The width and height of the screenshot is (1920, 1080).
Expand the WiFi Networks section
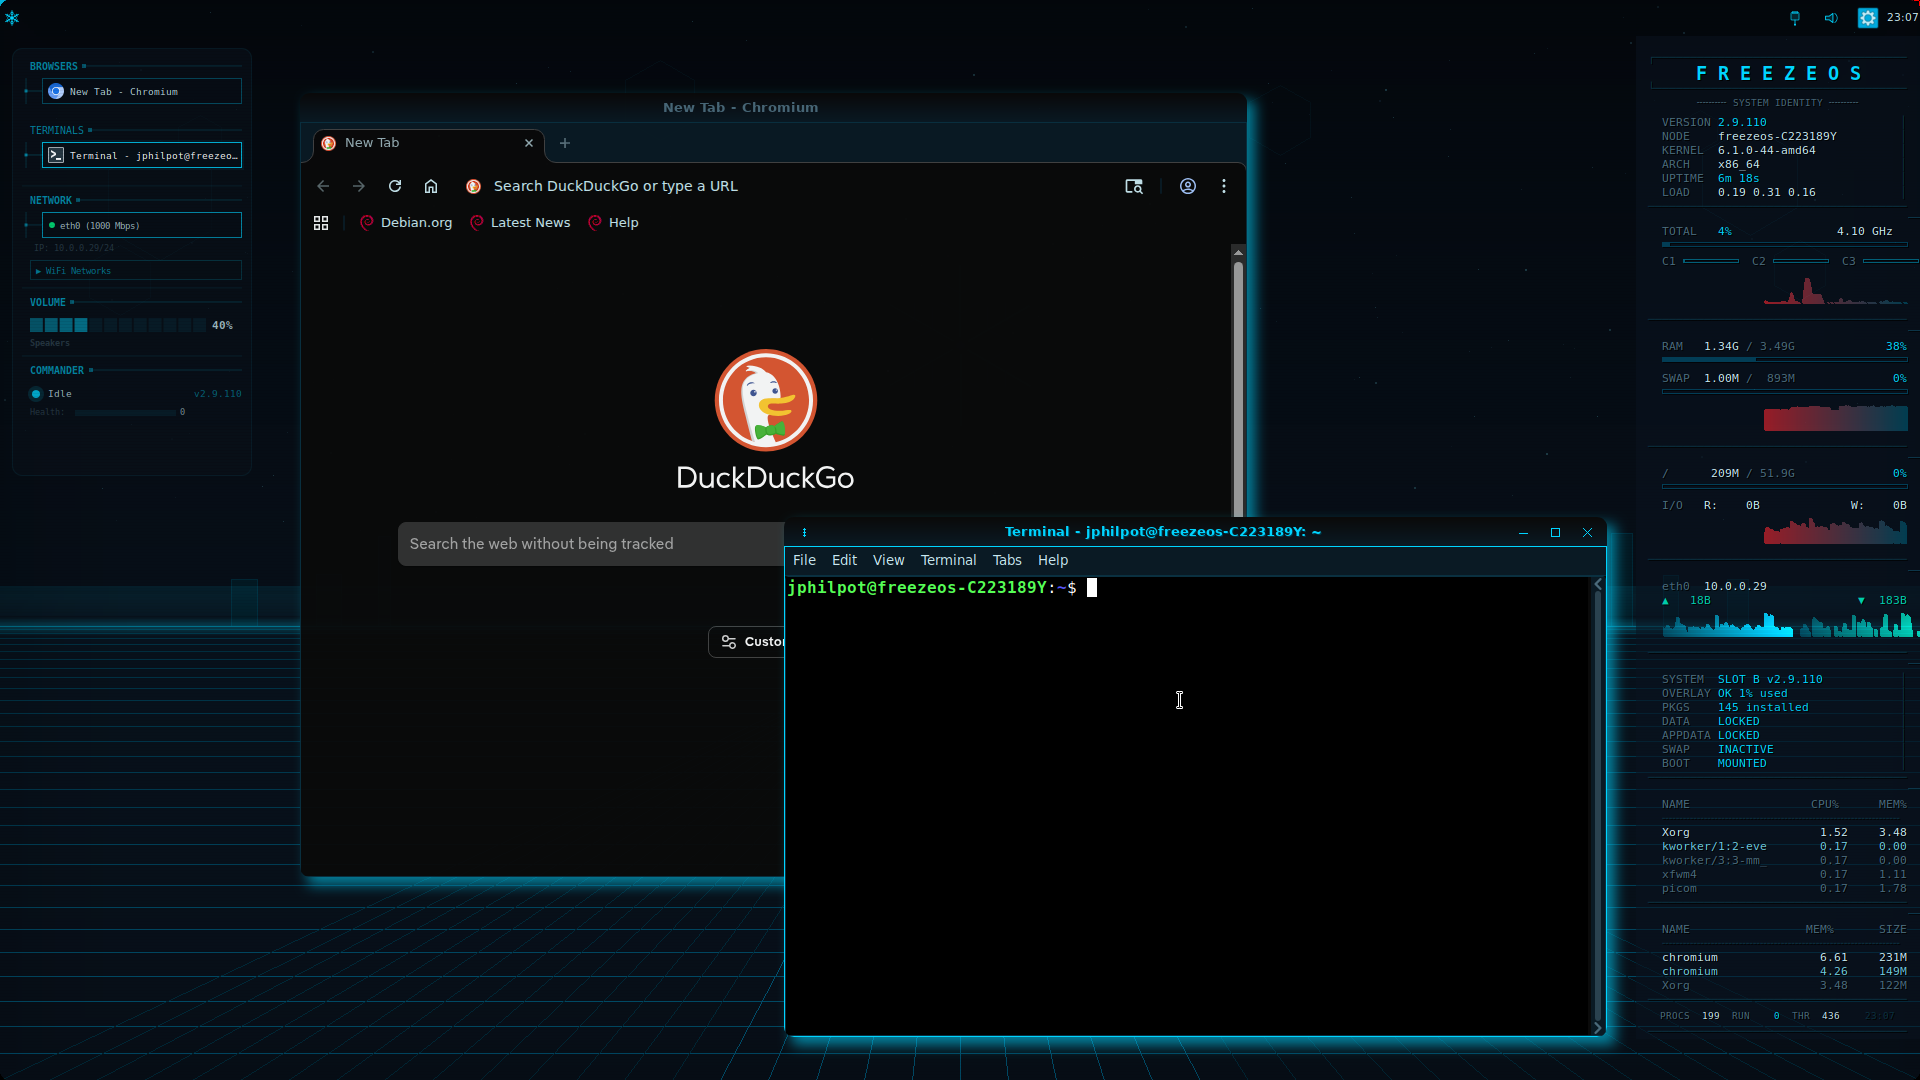[x=136, y=270]
